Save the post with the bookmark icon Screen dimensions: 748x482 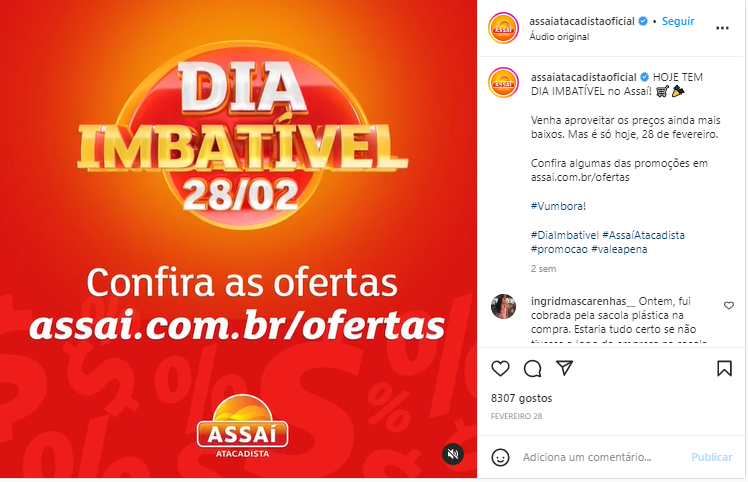pyautogui.click(x=724, y=368)
